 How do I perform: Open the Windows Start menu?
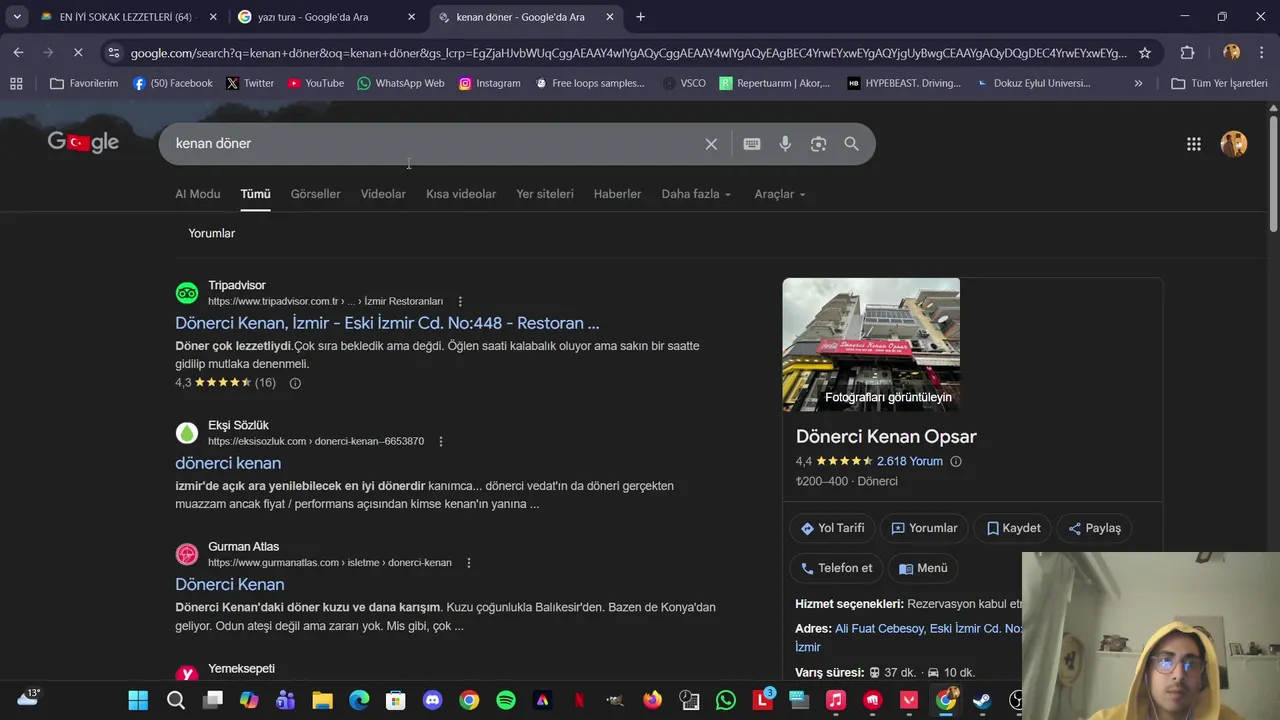point(138,700)
